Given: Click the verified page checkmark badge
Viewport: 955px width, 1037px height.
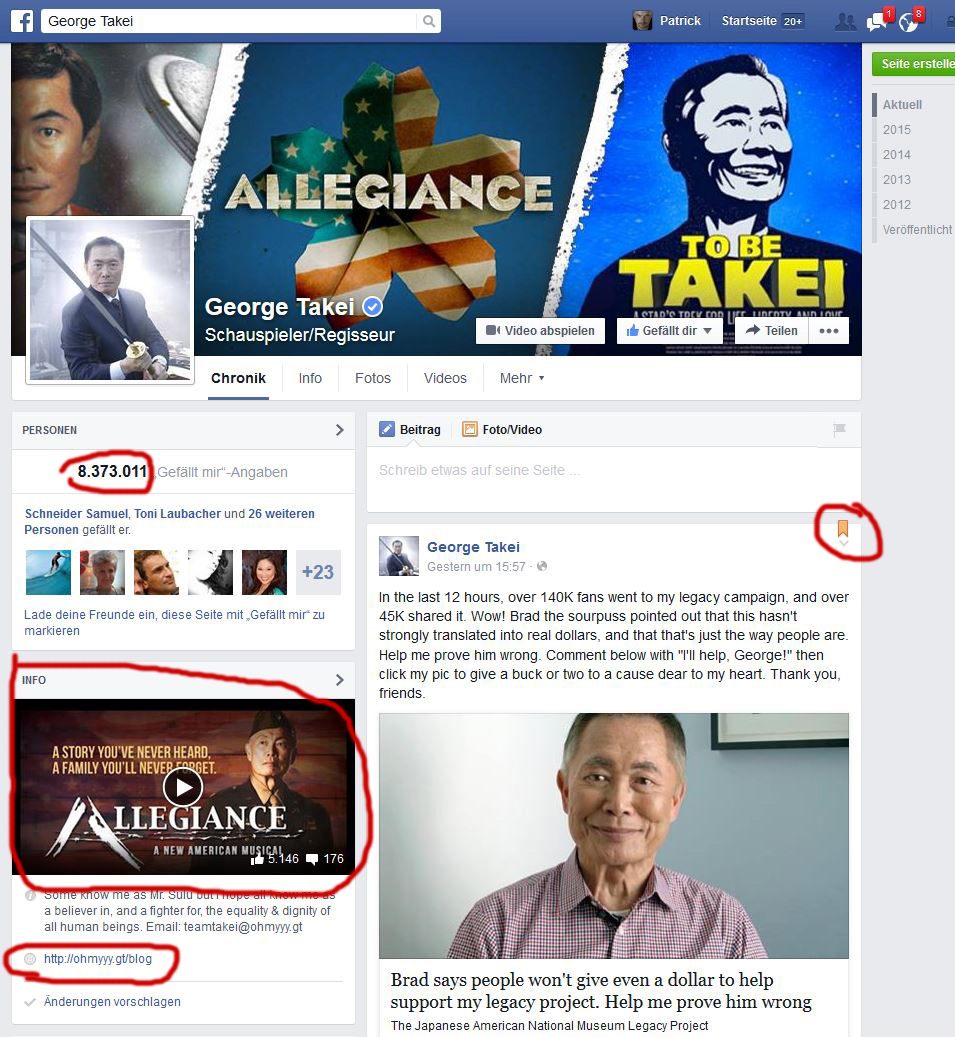Looking at the screenshot, I should (x=373, y=307).
